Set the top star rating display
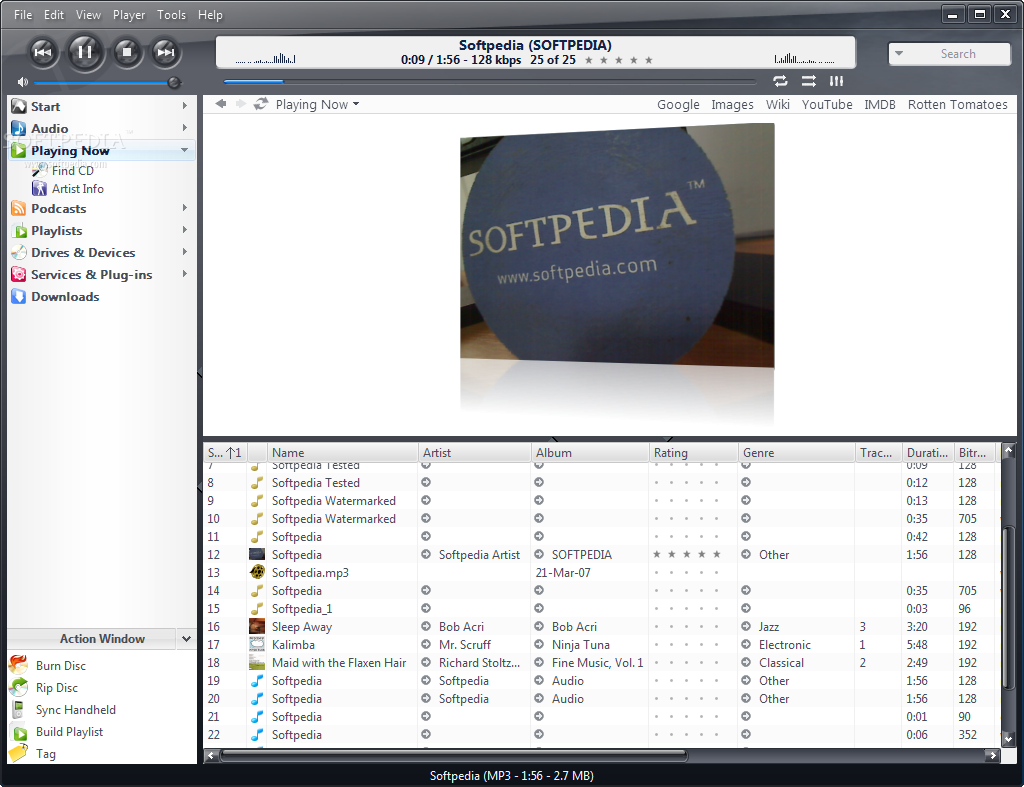The image size is (1024, 787). [x=618, y=60]
